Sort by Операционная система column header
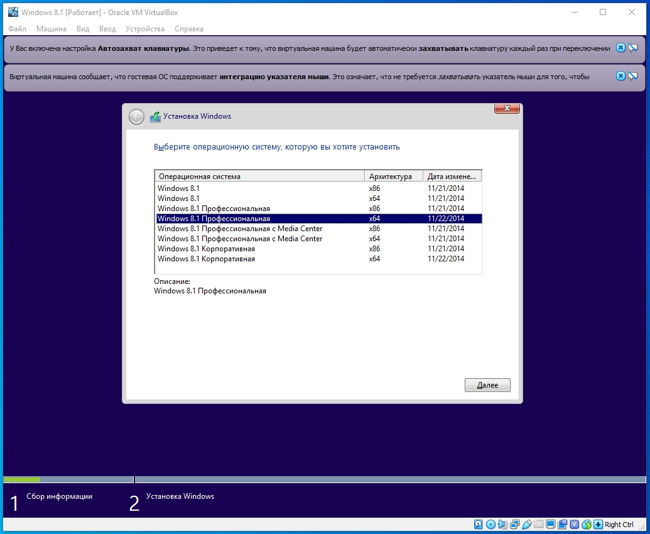The height and width of the screenshot is (534, 650). click(x=260, y=176)
